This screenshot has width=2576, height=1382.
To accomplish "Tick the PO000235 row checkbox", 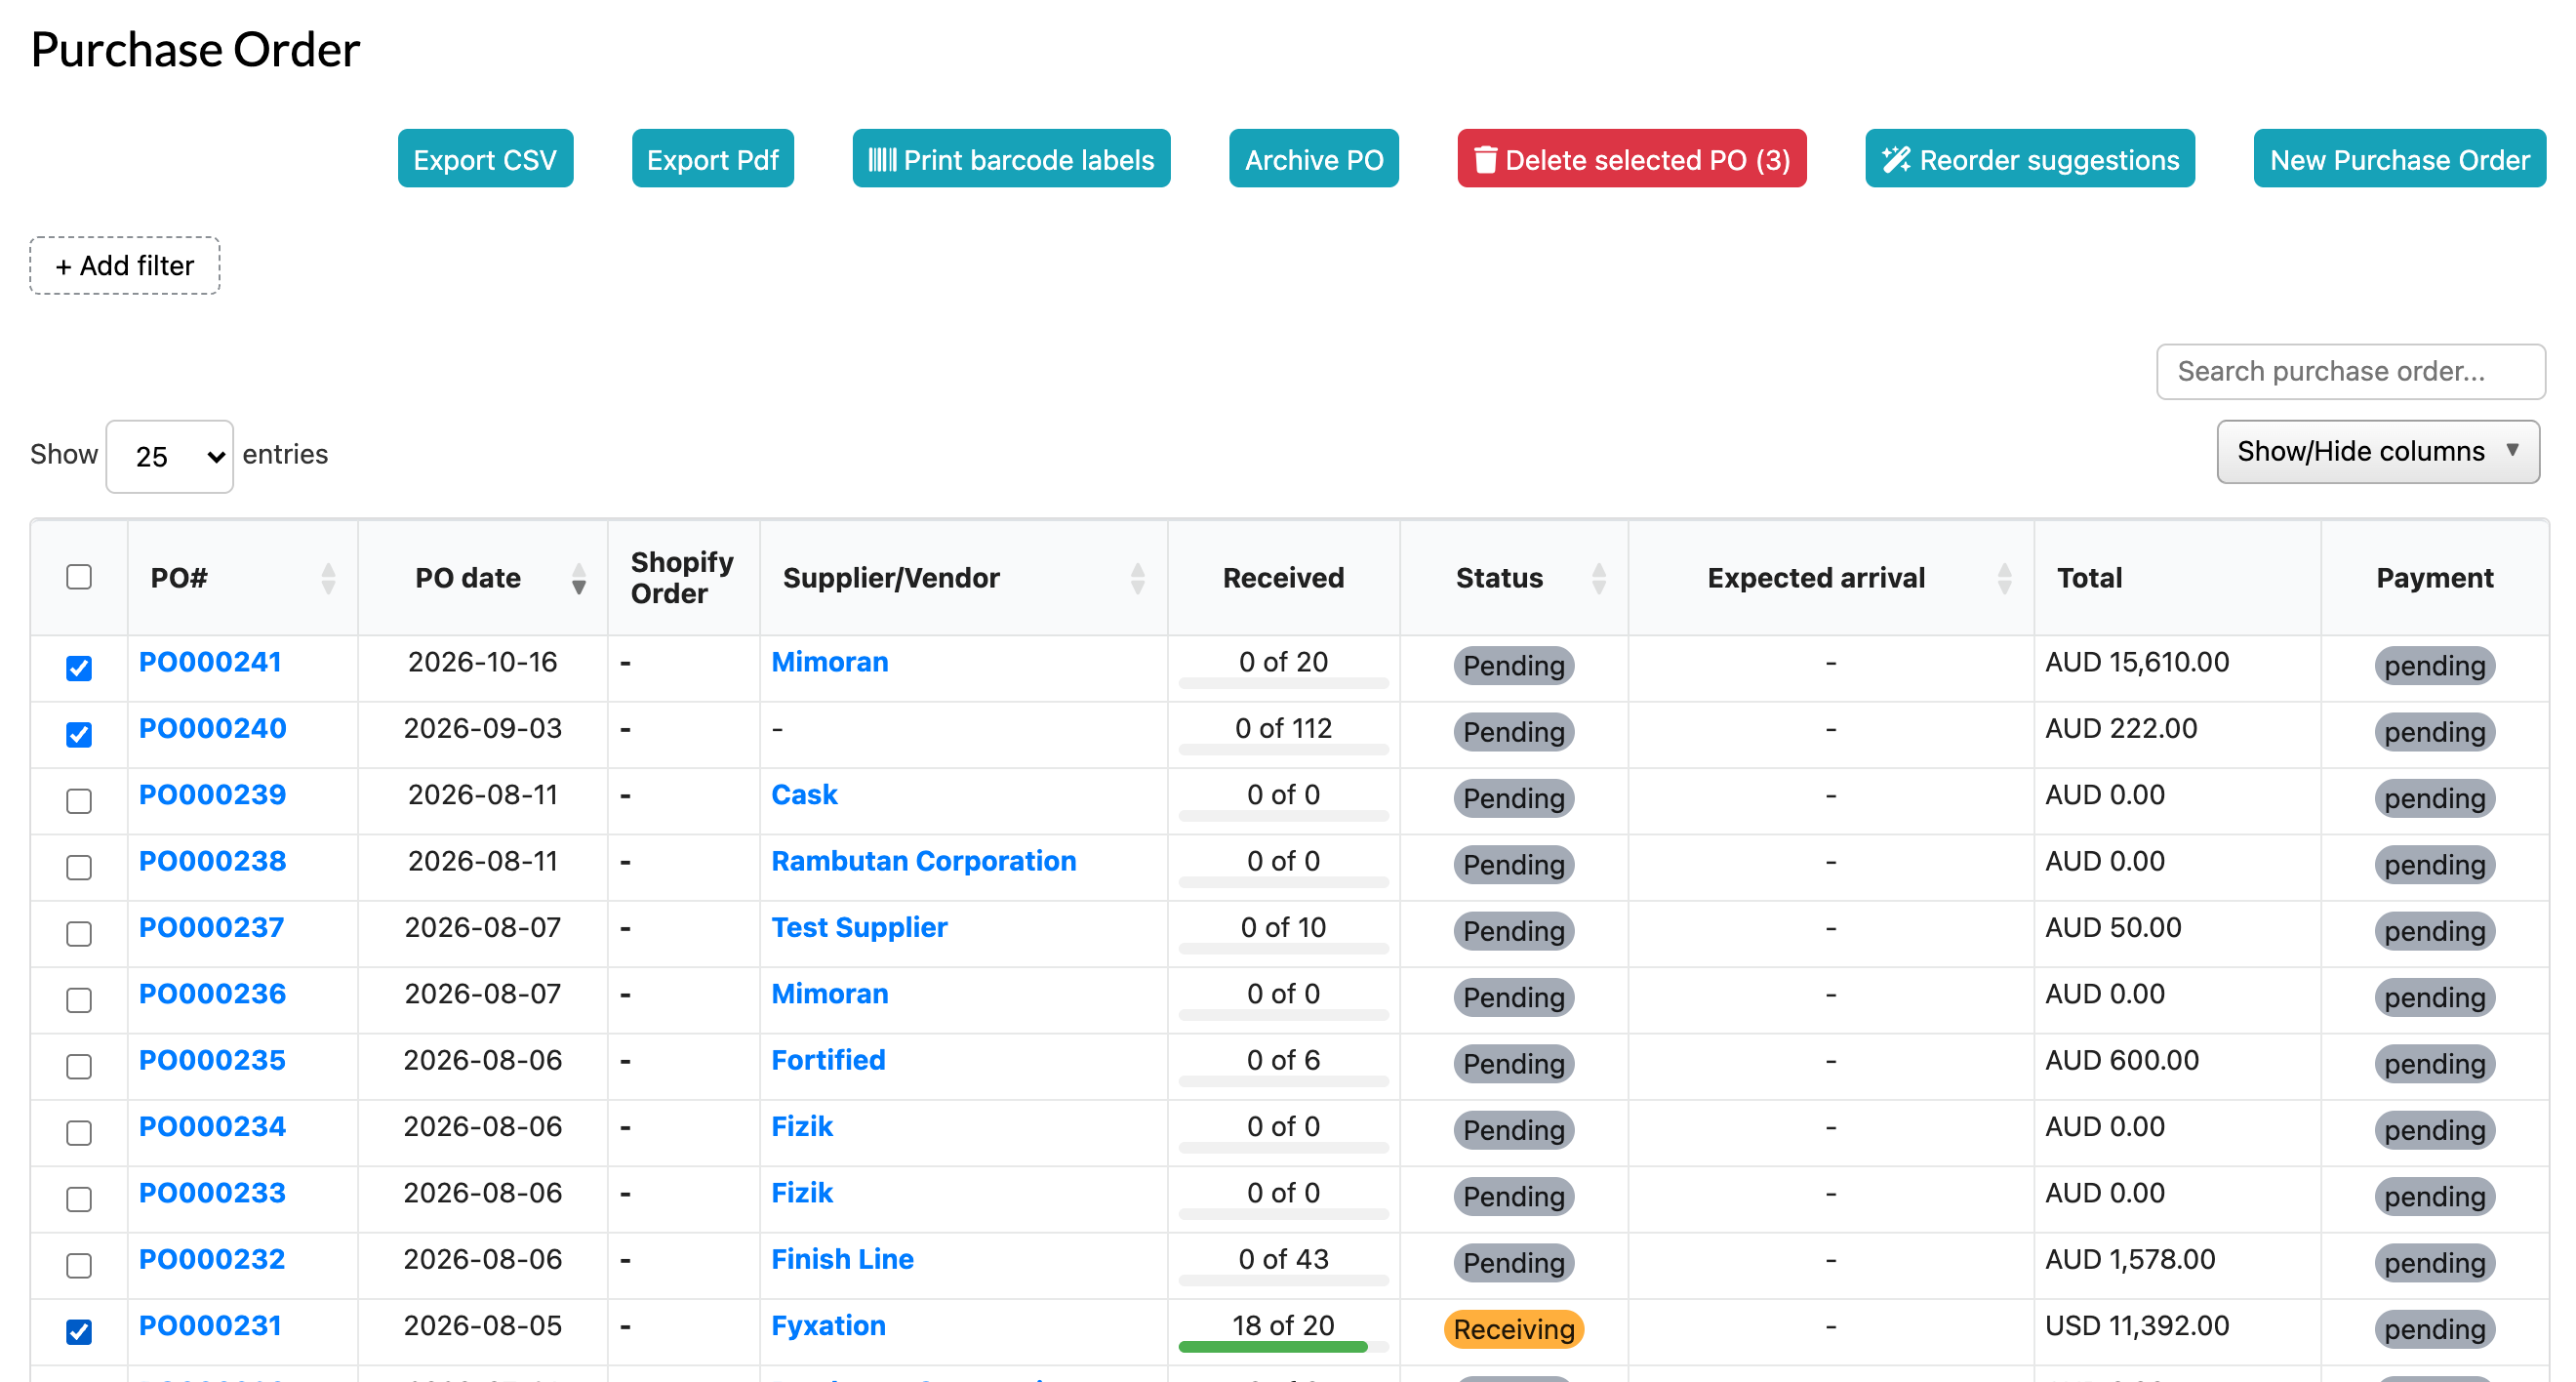I will [79, 1066].
